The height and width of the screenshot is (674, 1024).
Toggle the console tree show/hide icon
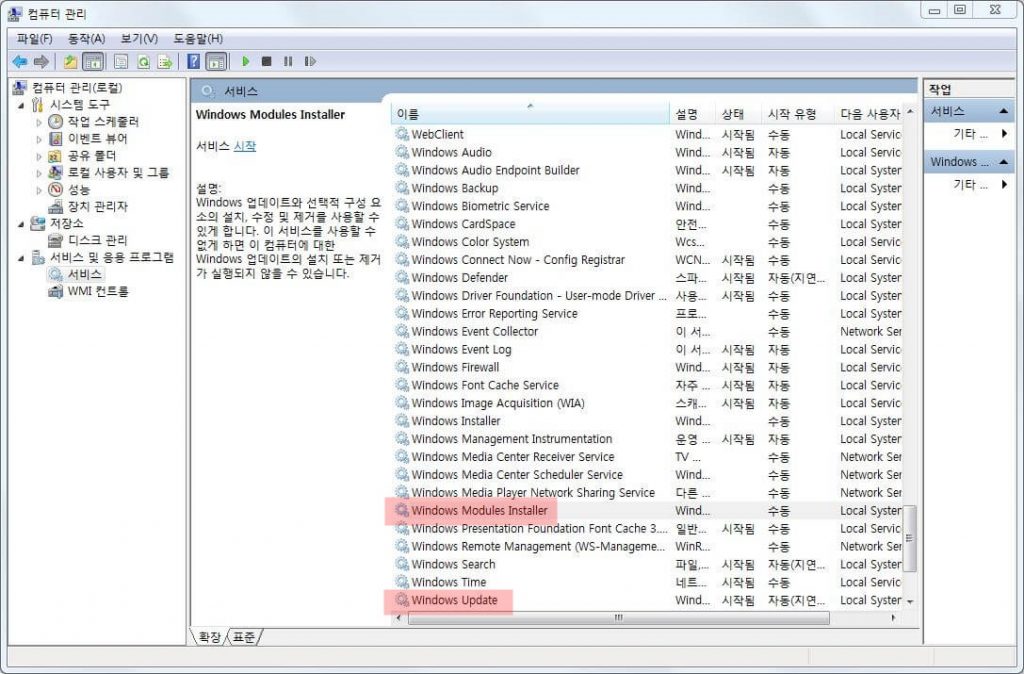pos(93,61)
